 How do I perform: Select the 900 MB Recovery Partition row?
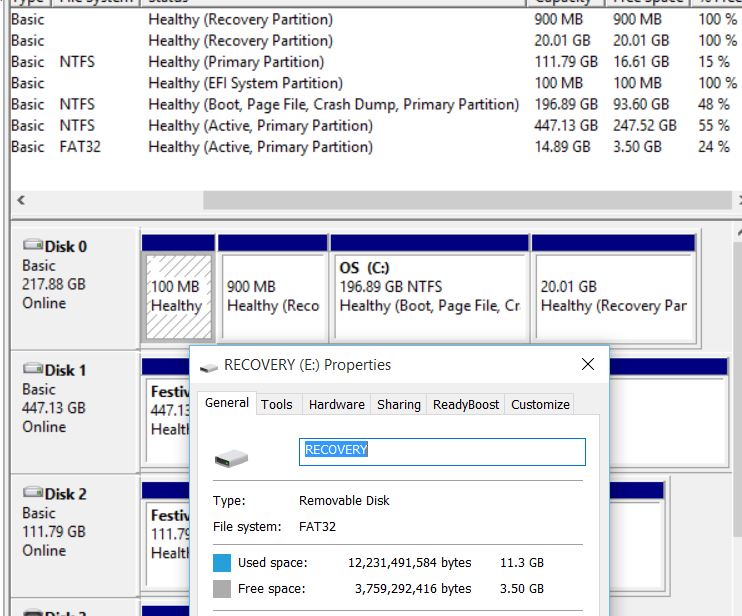pos(374,19)
